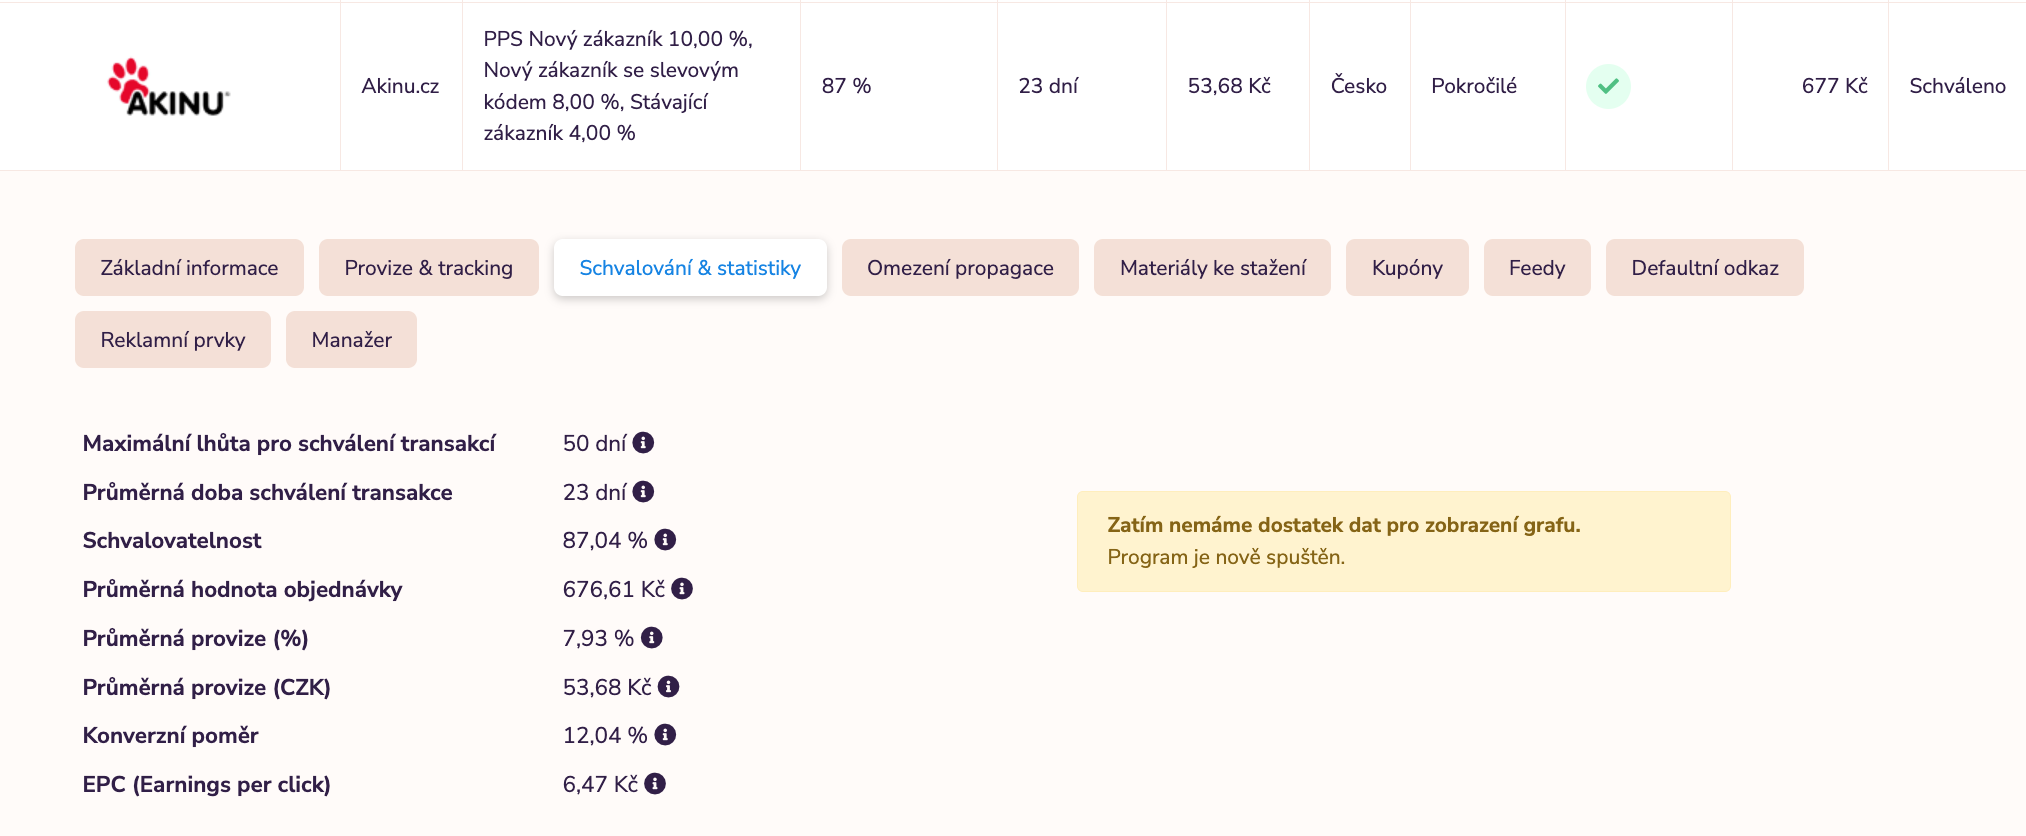Open the Omezení propagace tab

[x=960, y=268]
